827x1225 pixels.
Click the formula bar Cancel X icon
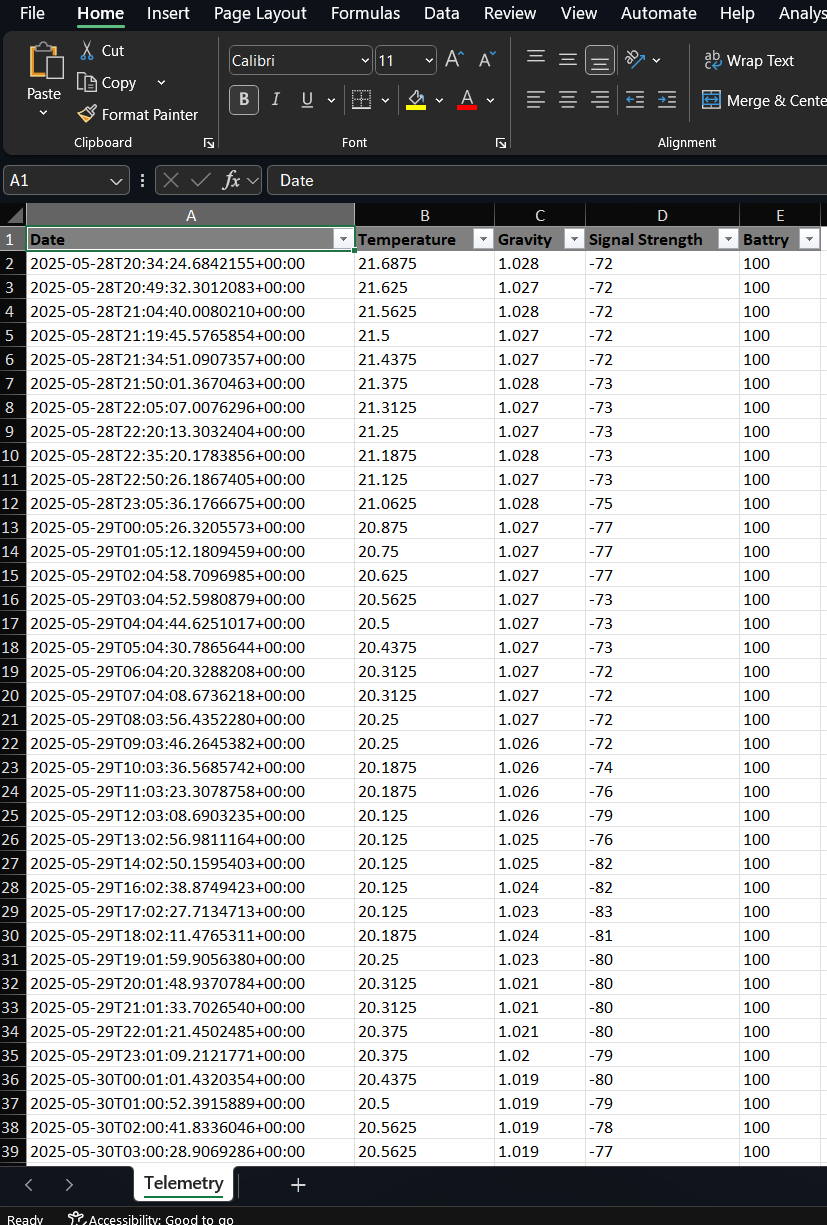pos(171,180)
